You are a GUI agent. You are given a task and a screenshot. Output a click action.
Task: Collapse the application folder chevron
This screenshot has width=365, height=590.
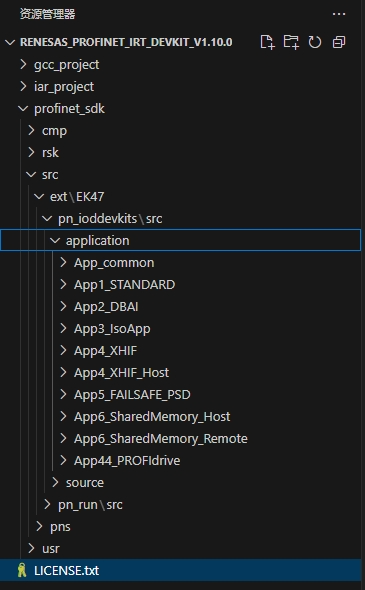coord(55,240)
